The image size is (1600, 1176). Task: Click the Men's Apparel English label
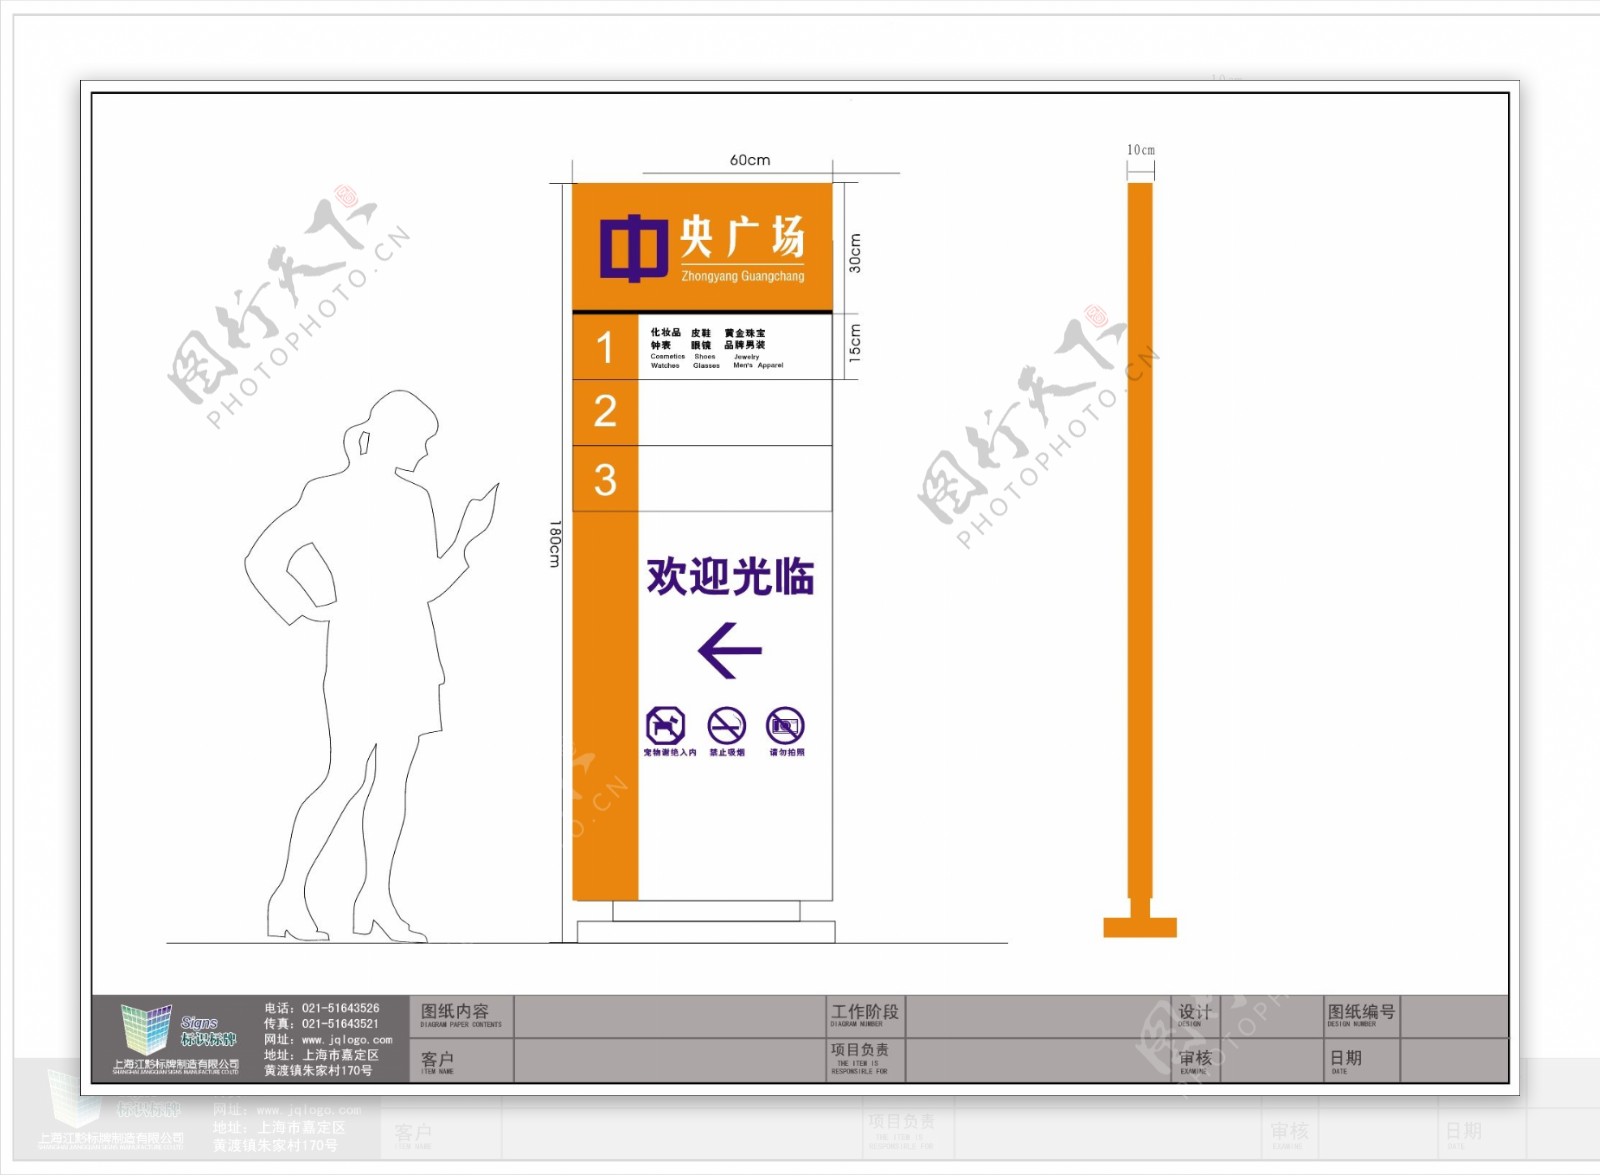coord(758,366)
